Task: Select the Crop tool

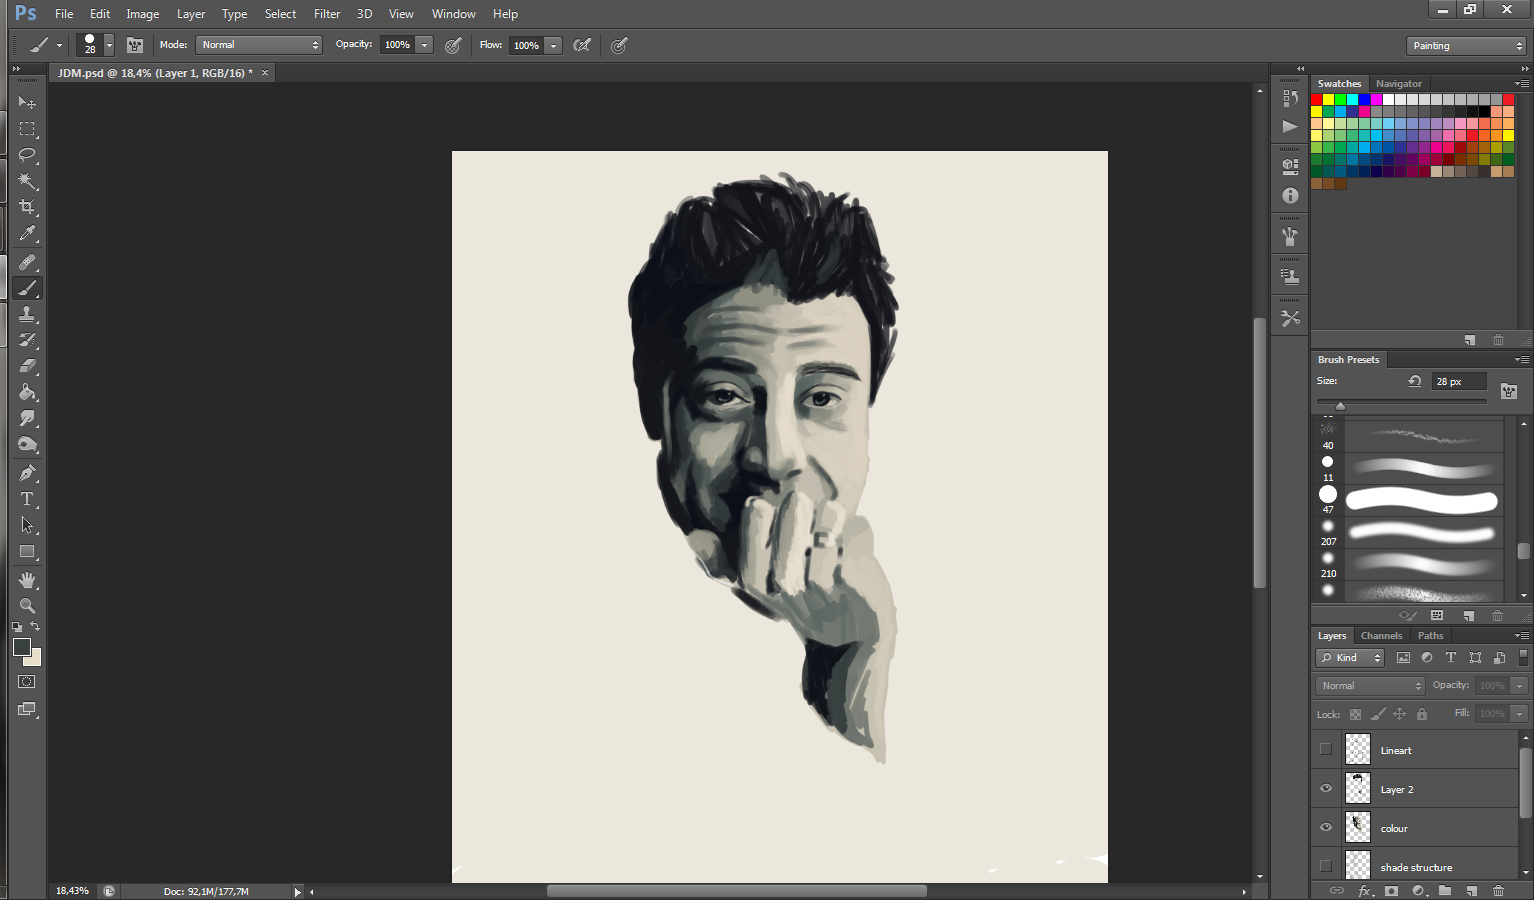Action: click(x=27, y=207)
